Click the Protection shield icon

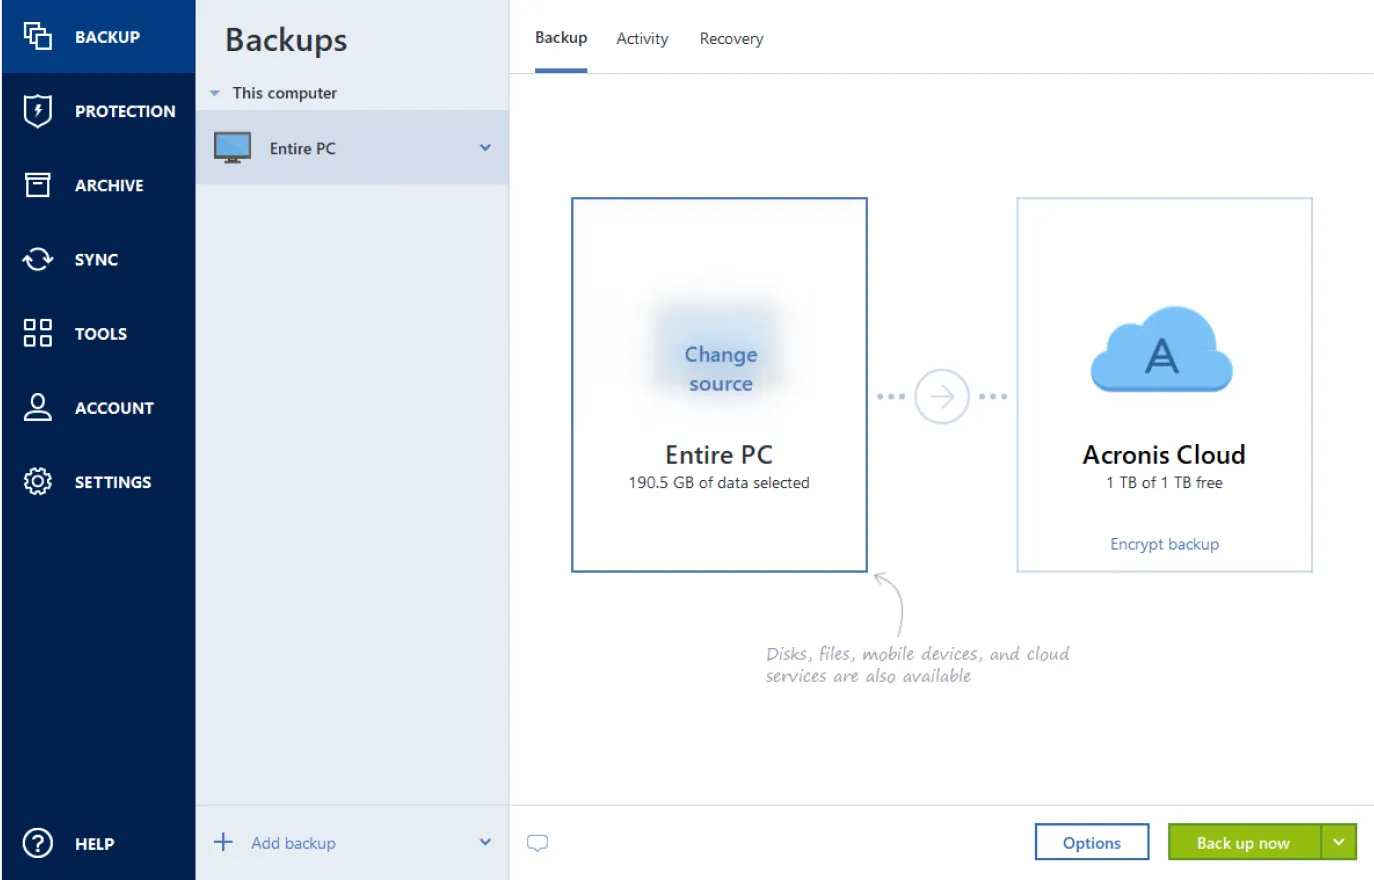point(37,110)
